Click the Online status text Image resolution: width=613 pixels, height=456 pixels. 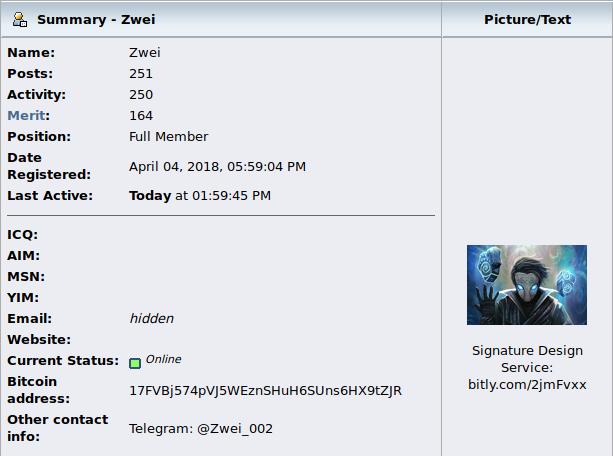coord(163,359)
